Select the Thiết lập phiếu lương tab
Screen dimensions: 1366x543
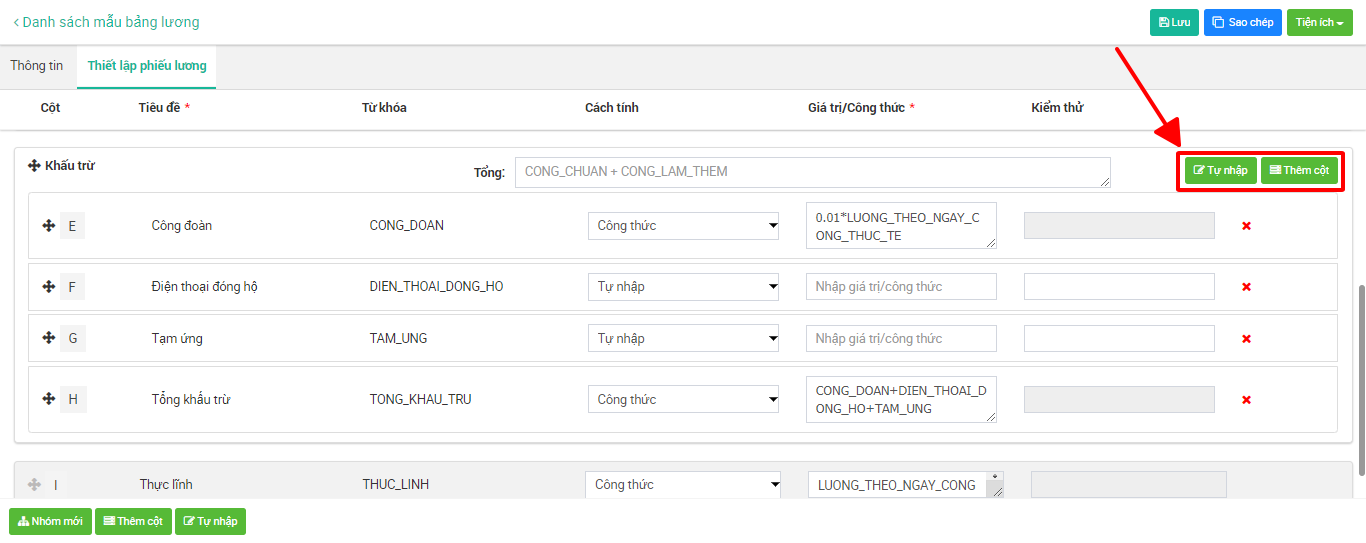click(147, 66)
